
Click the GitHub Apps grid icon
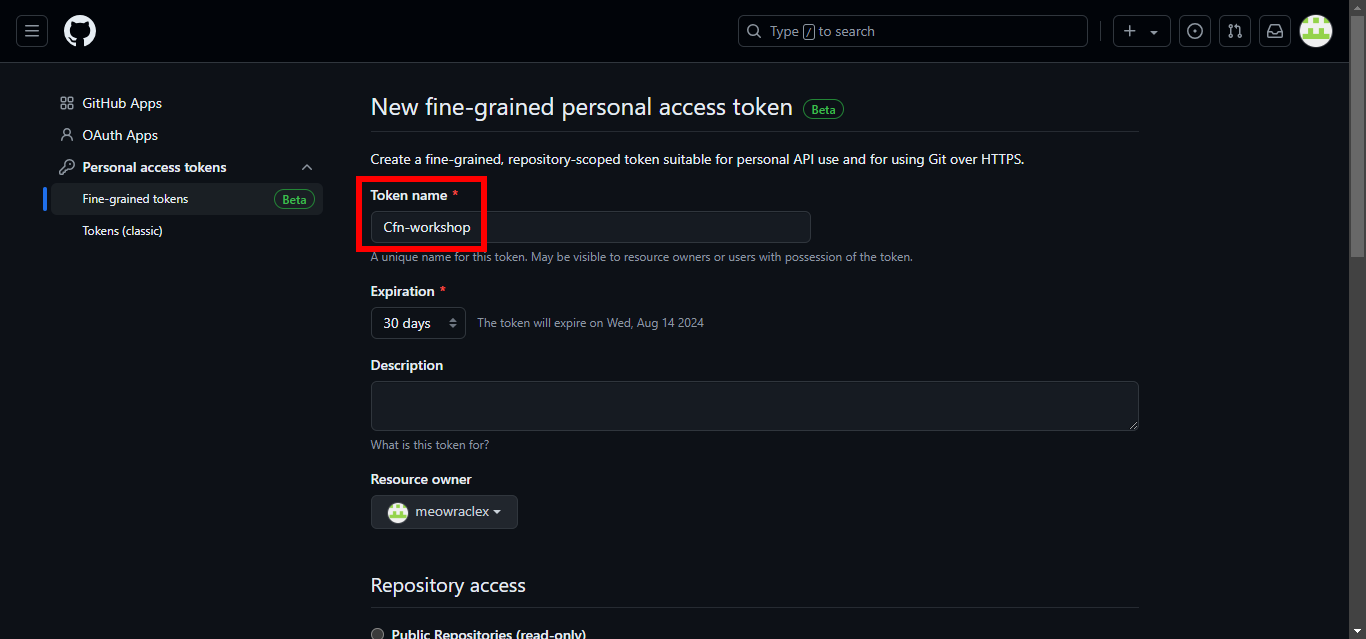click(x=67, y=103)
